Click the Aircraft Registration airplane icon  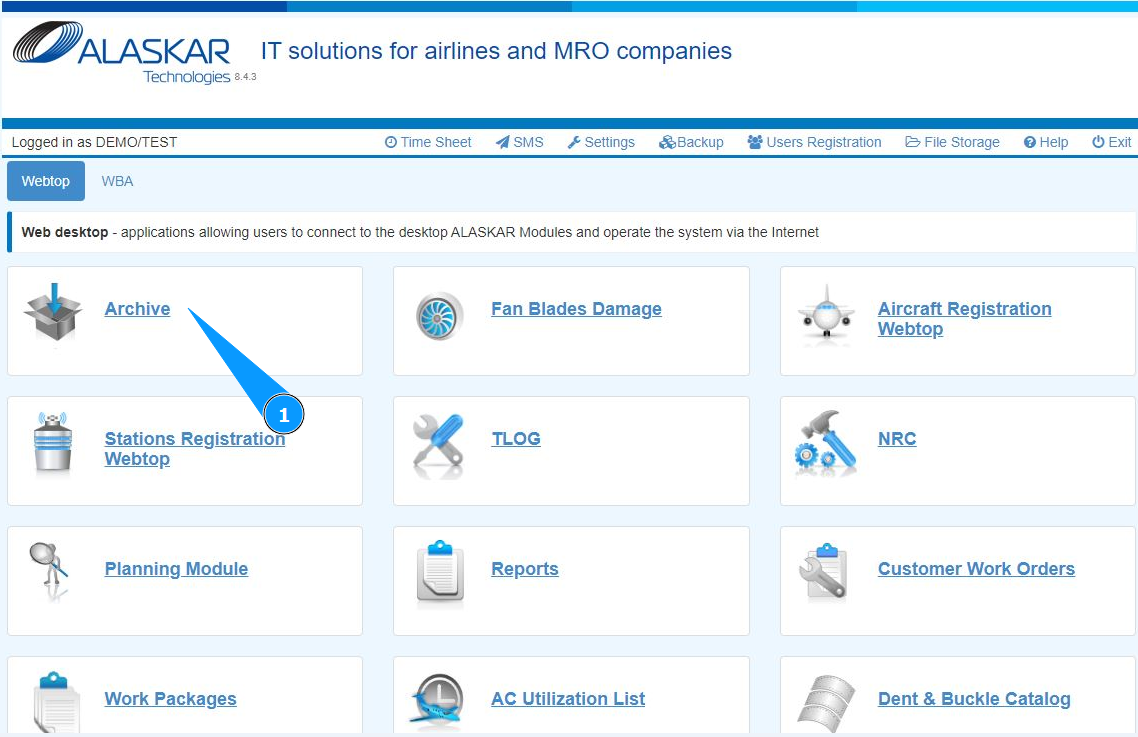click(x=826, y=313)
